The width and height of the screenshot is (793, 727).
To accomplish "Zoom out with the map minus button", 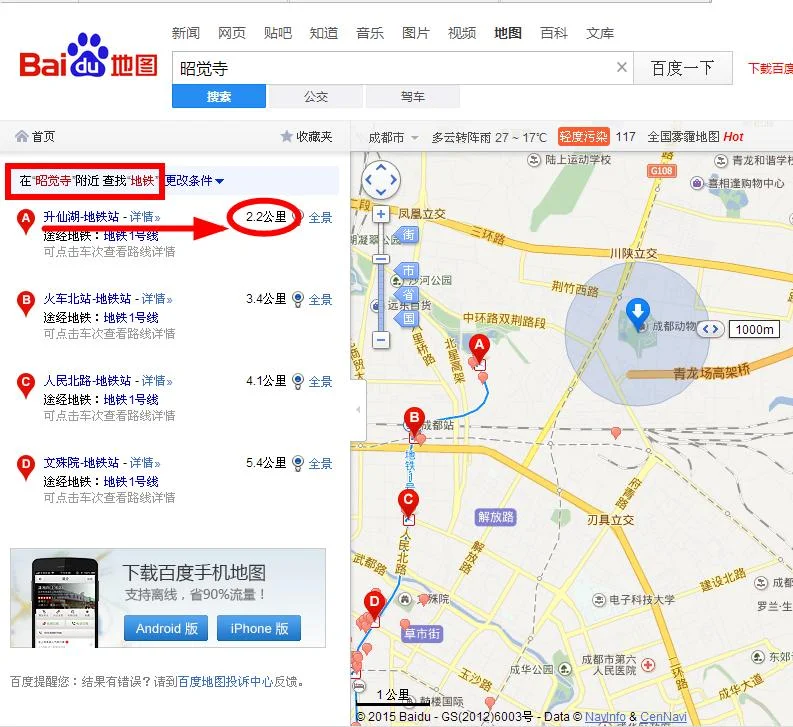I will tap(381, 339).
